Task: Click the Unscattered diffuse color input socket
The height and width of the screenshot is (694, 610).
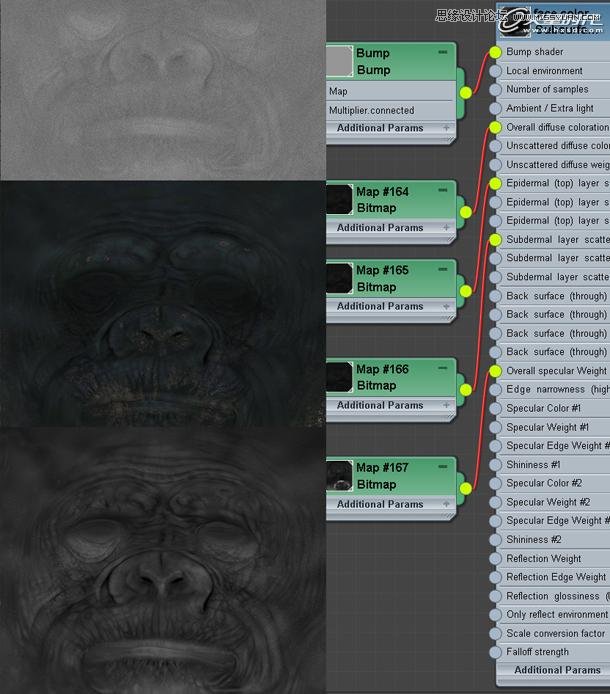Action: coord(495,146)
